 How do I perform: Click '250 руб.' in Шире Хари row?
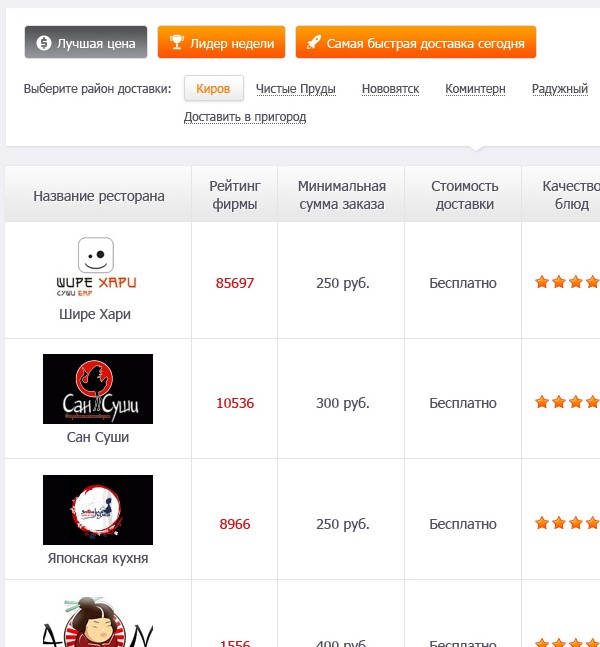(343, 283)
